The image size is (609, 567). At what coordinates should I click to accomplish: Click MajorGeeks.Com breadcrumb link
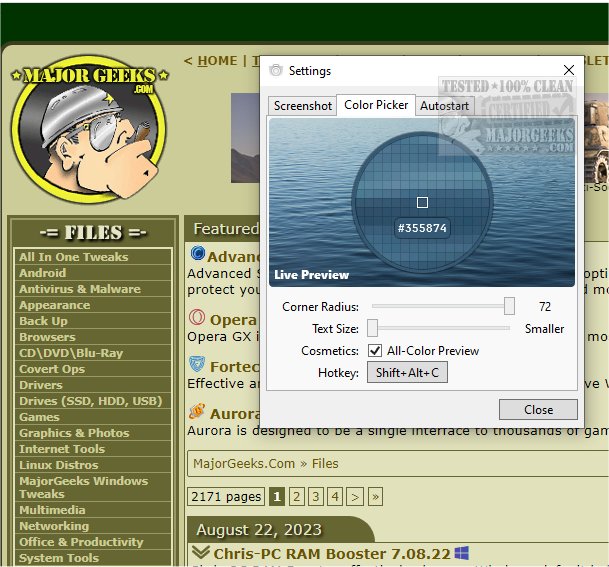[x=244, y=463]
